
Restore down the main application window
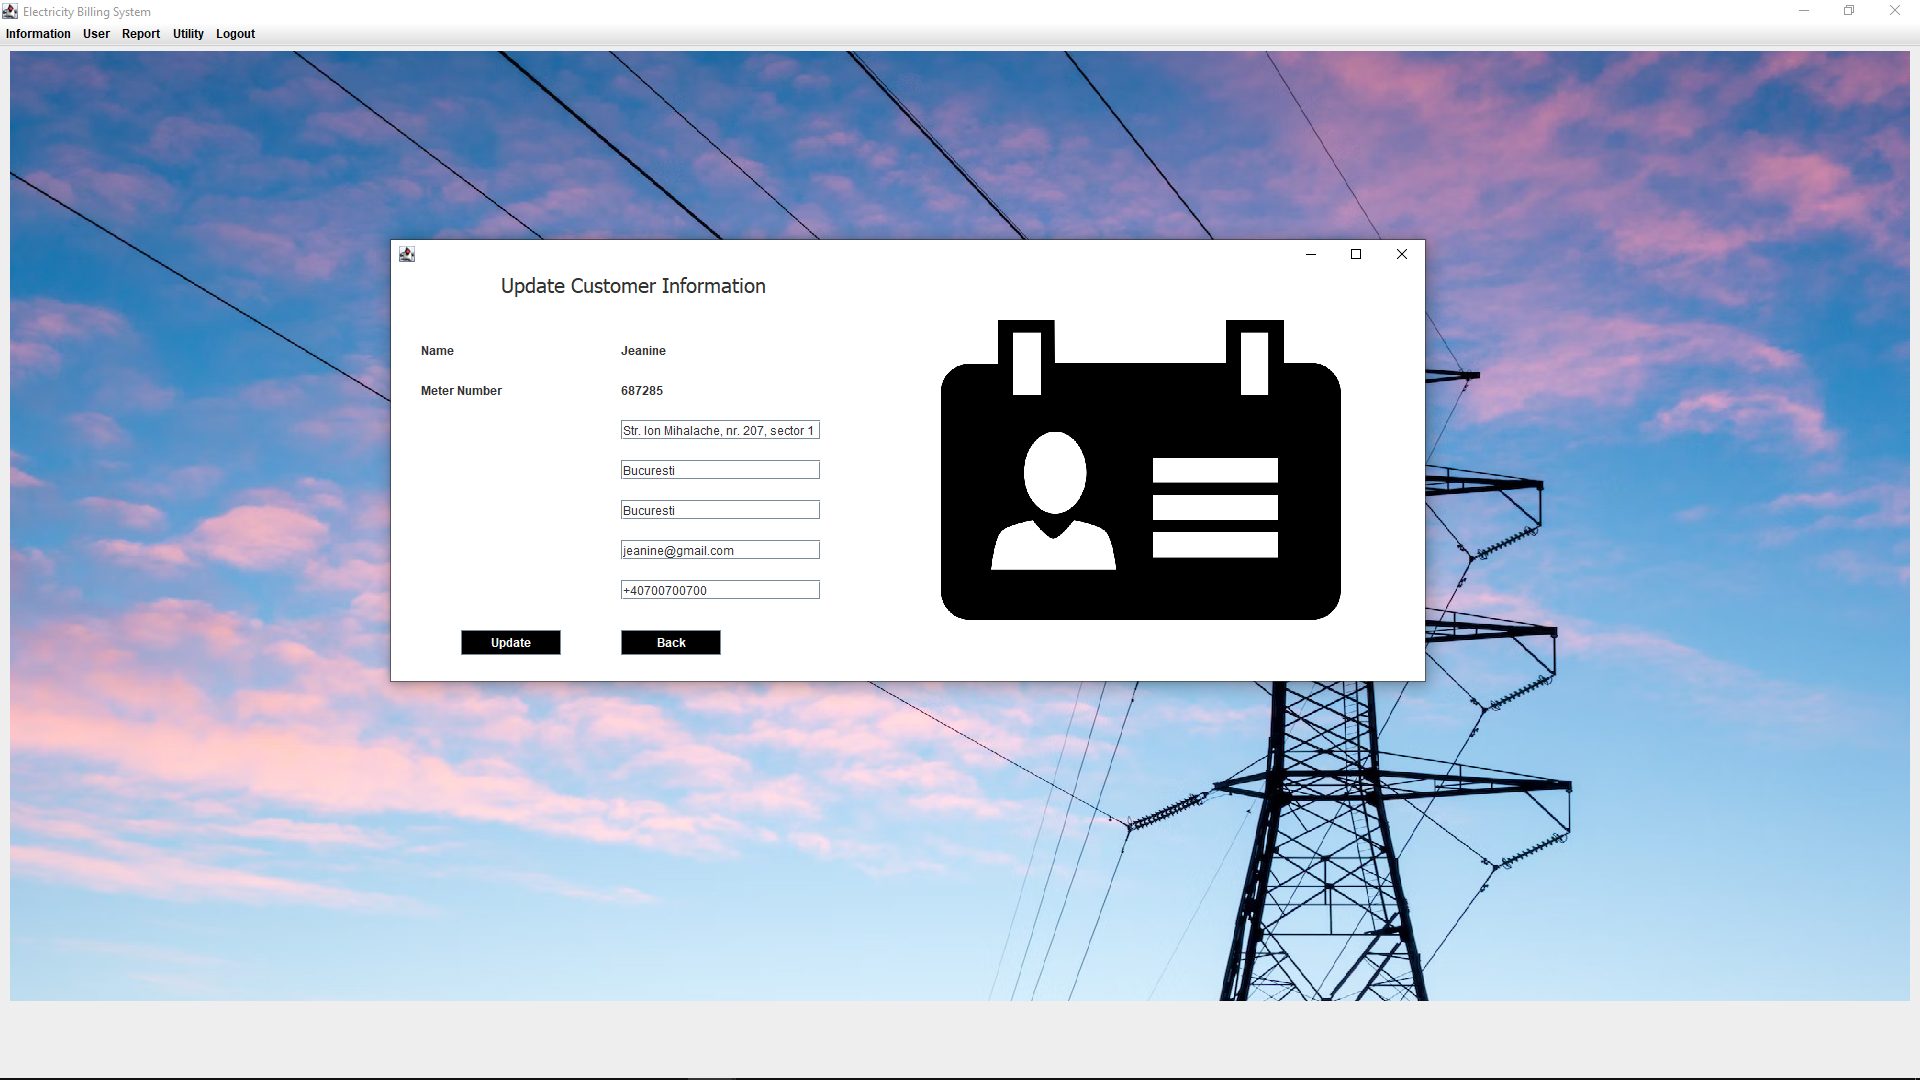tap(1849, 11)
